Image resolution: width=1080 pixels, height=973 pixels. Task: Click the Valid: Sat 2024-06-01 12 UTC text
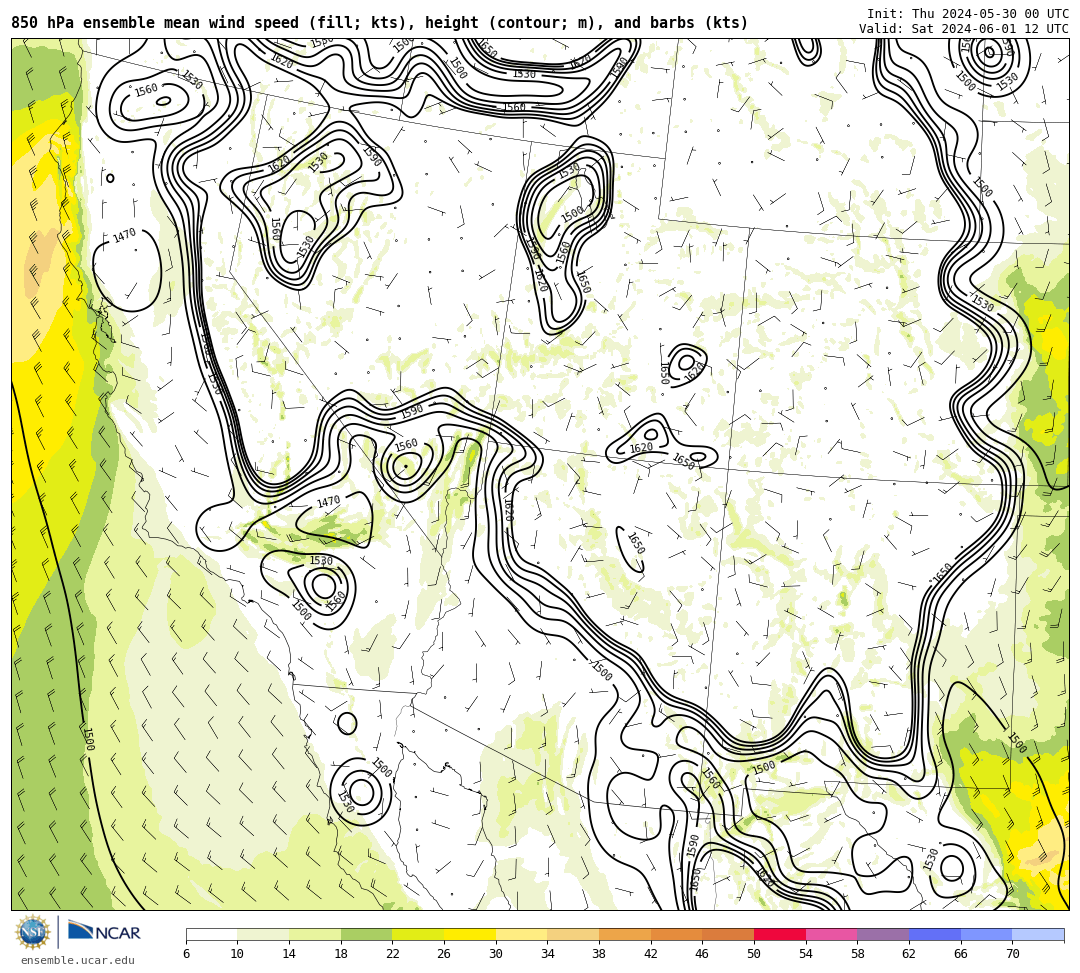964,29
